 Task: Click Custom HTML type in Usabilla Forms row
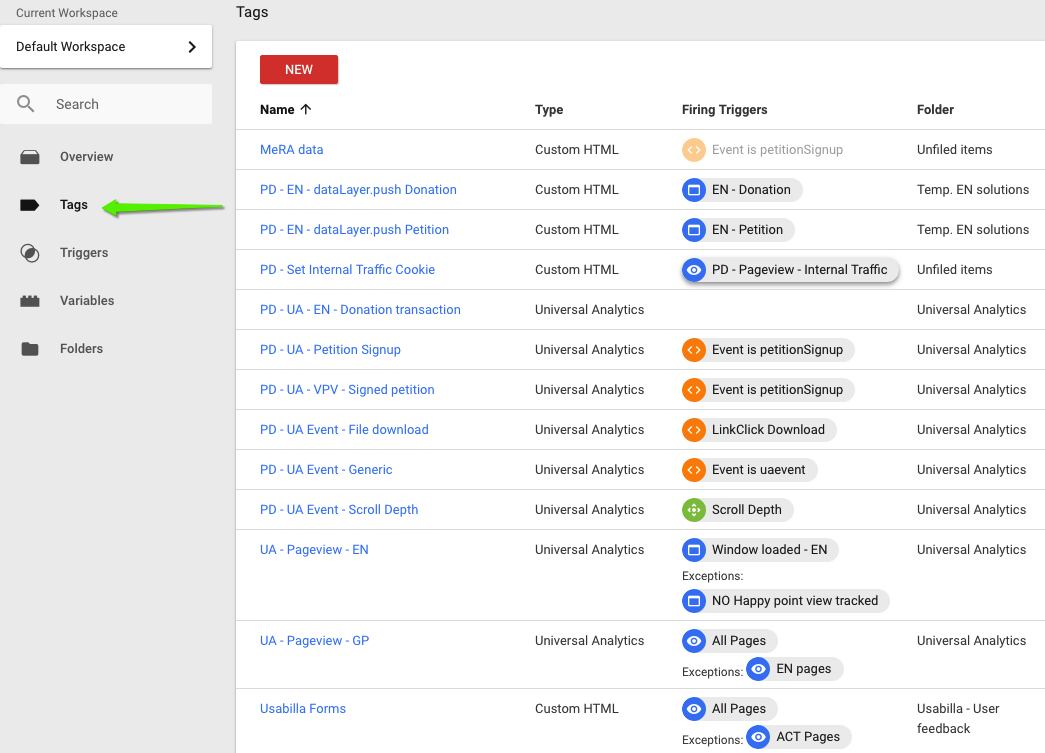[x=576, y=708]
